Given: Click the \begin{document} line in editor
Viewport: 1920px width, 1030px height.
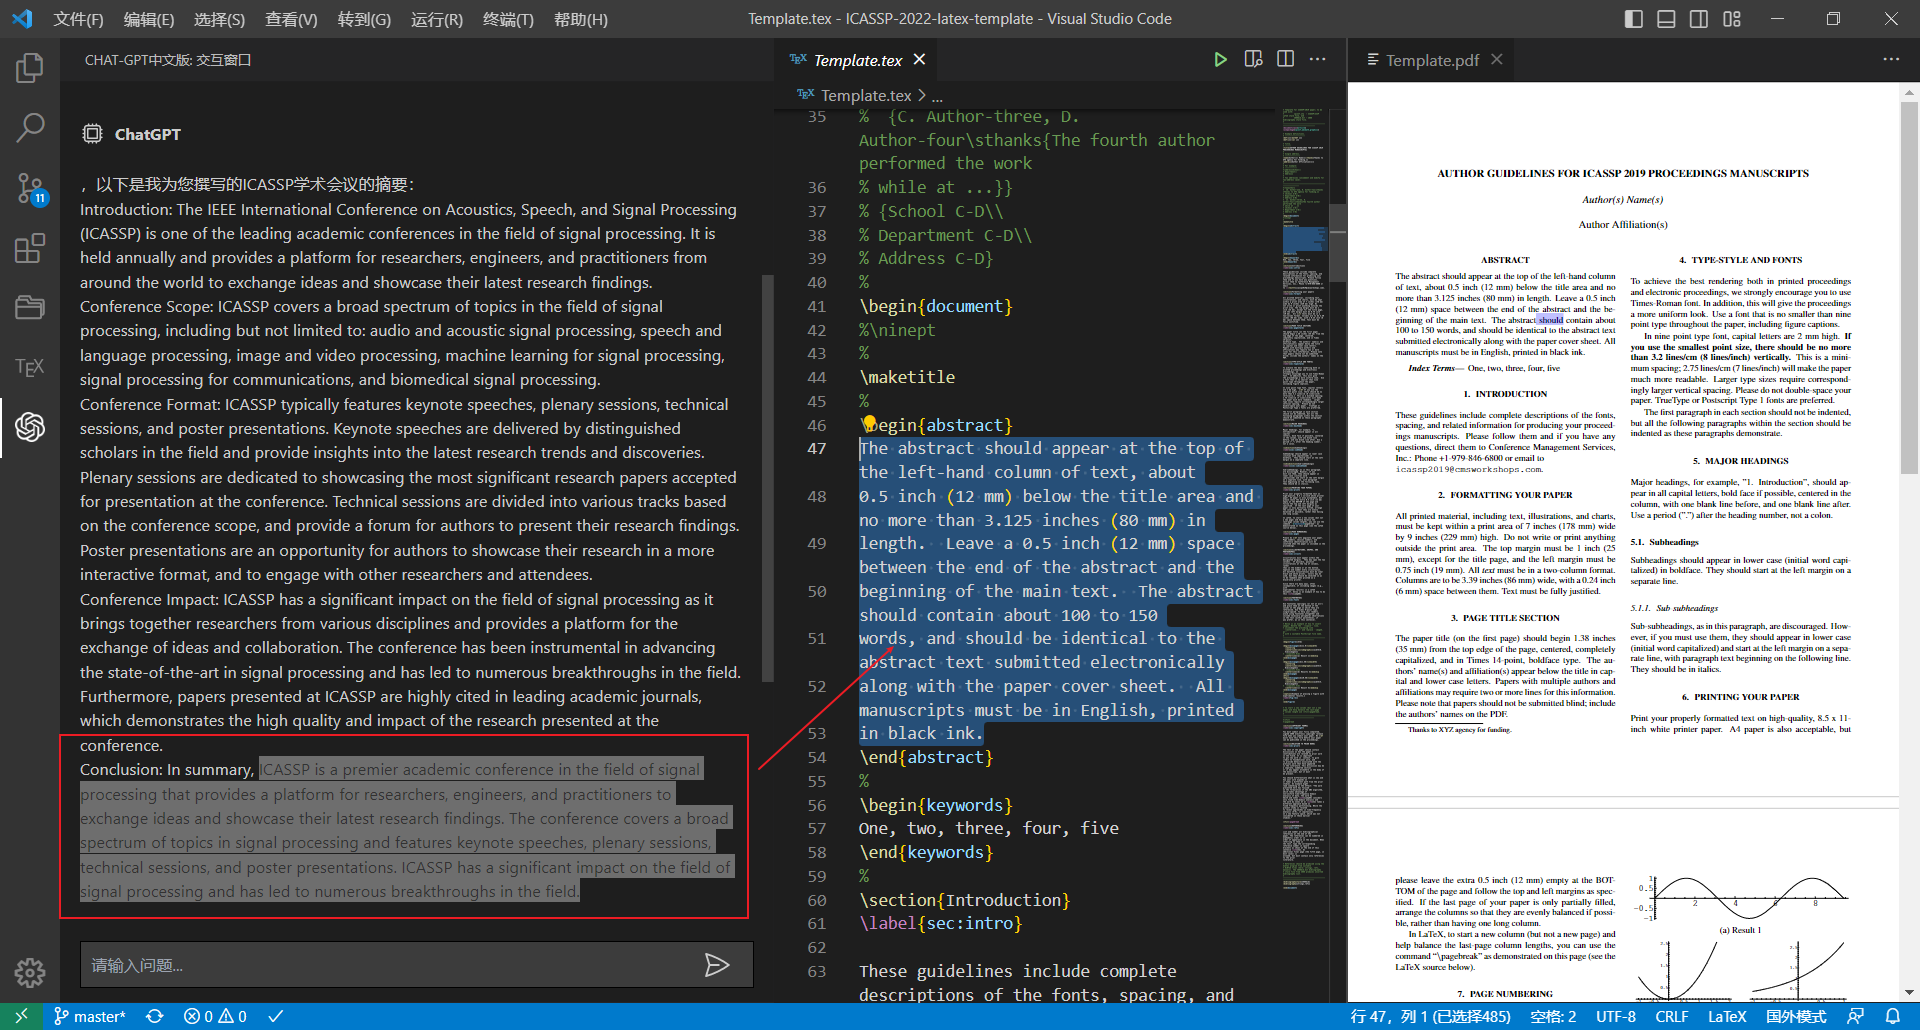Looking at the screenshot, I should coord(936,306).
